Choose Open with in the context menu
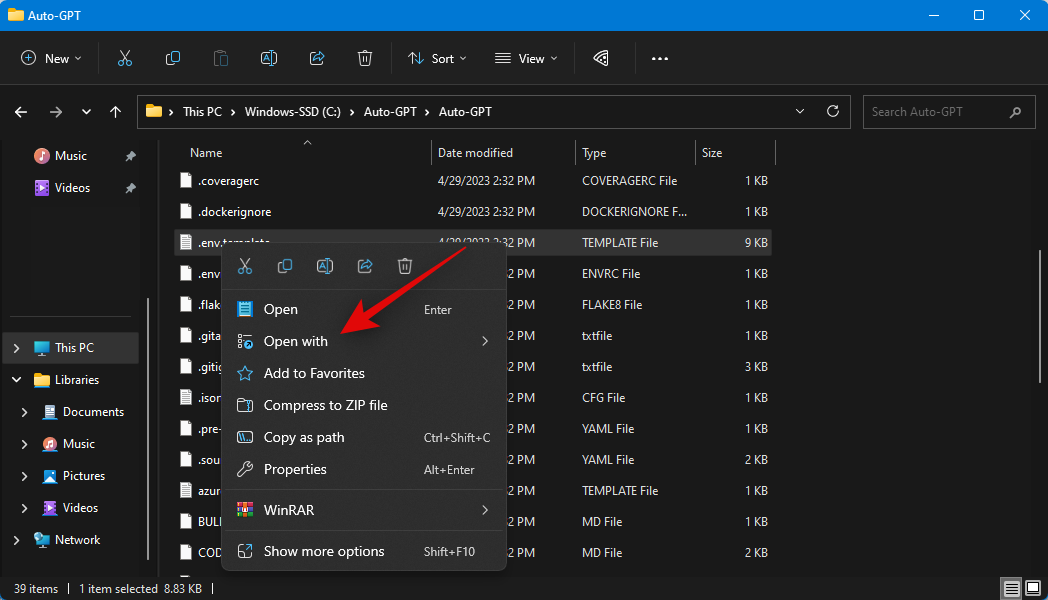This screenshot has width=1048, height=600. [x=364, y=341]
